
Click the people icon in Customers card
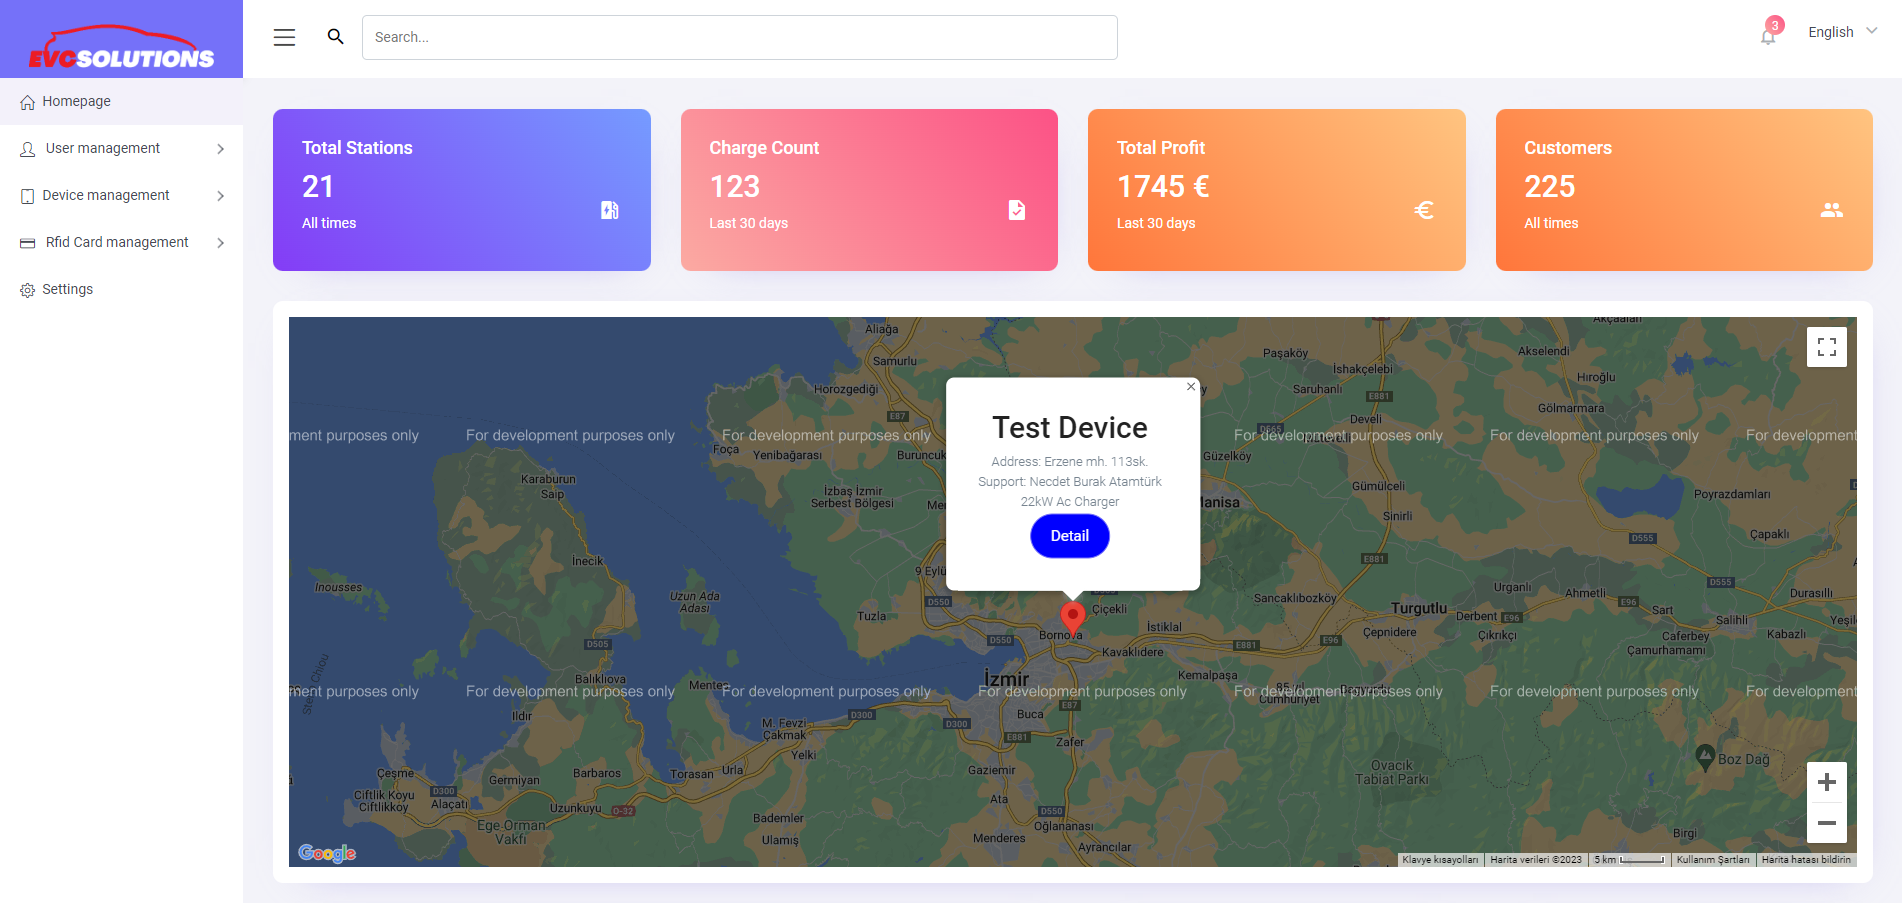pyautogui.click(x=1831, y=210)
